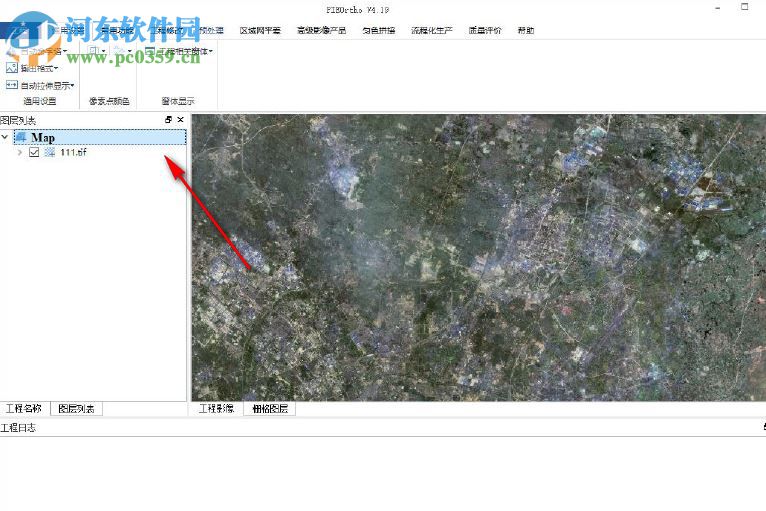Click the 输出格式 image icon

pos(12,68)
